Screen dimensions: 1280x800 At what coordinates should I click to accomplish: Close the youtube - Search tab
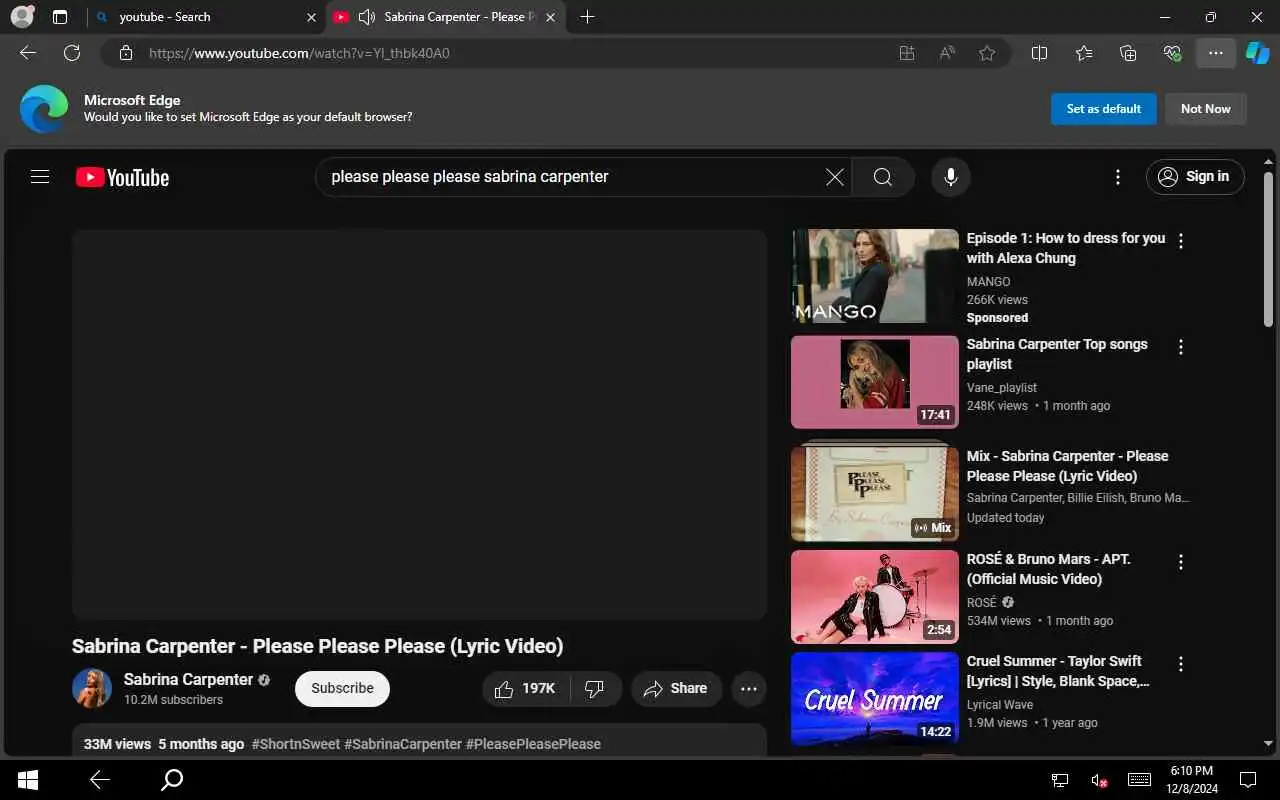coord(310,17)
